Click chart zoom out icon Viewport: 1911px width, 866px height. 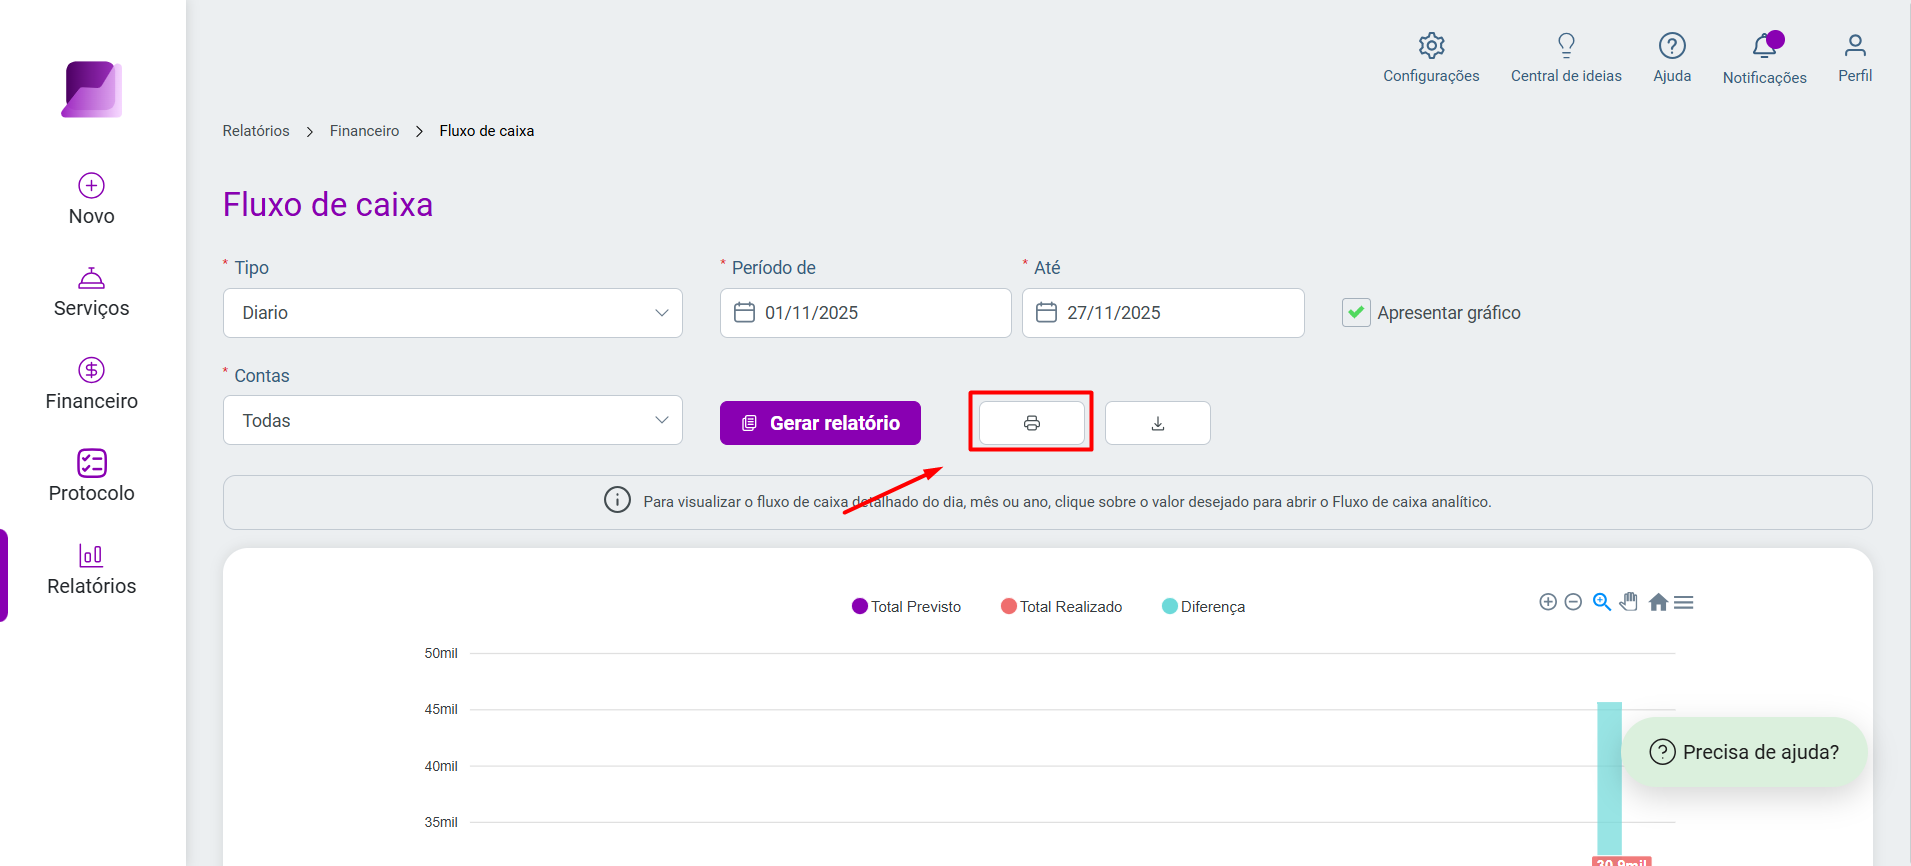(x=1573, y=602)
